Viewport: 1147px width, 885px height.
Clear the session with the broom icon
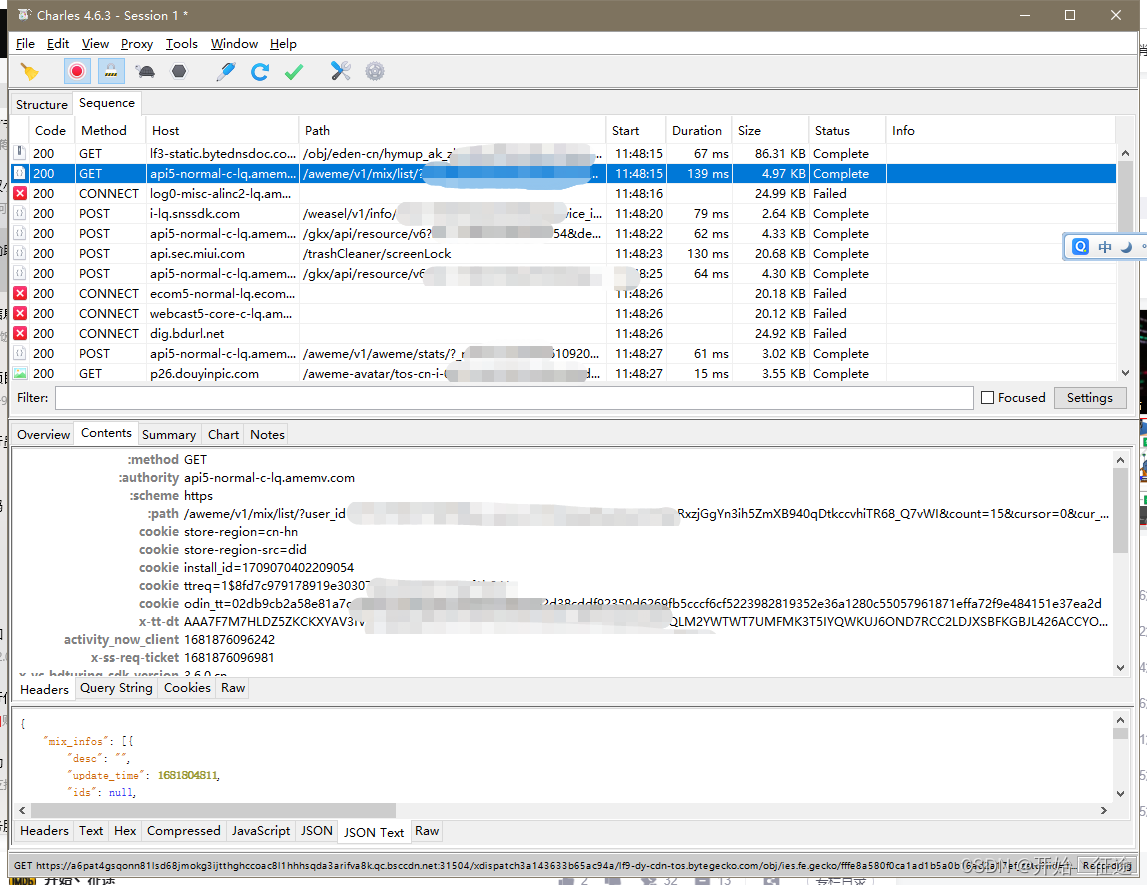(29, 71)
